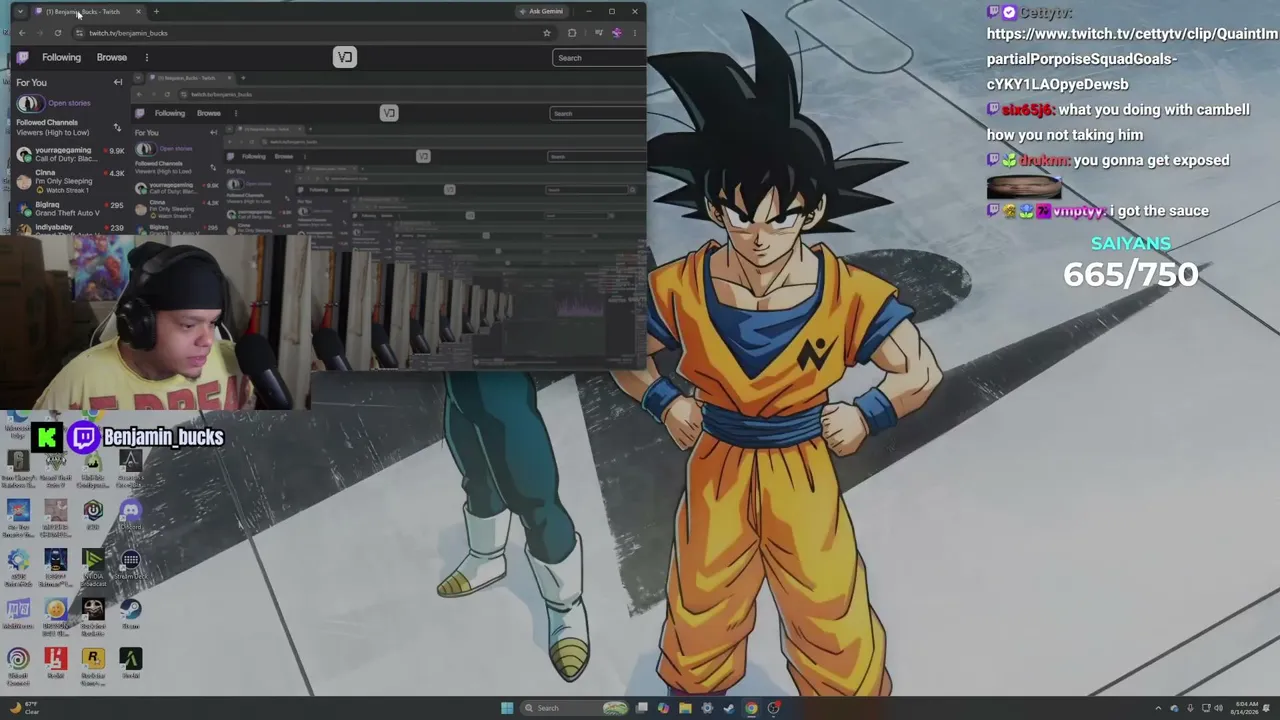The height and width of the screenshot is (720, 1280).
Task: Open Steam from the taskbar
Action: [729, 708]
